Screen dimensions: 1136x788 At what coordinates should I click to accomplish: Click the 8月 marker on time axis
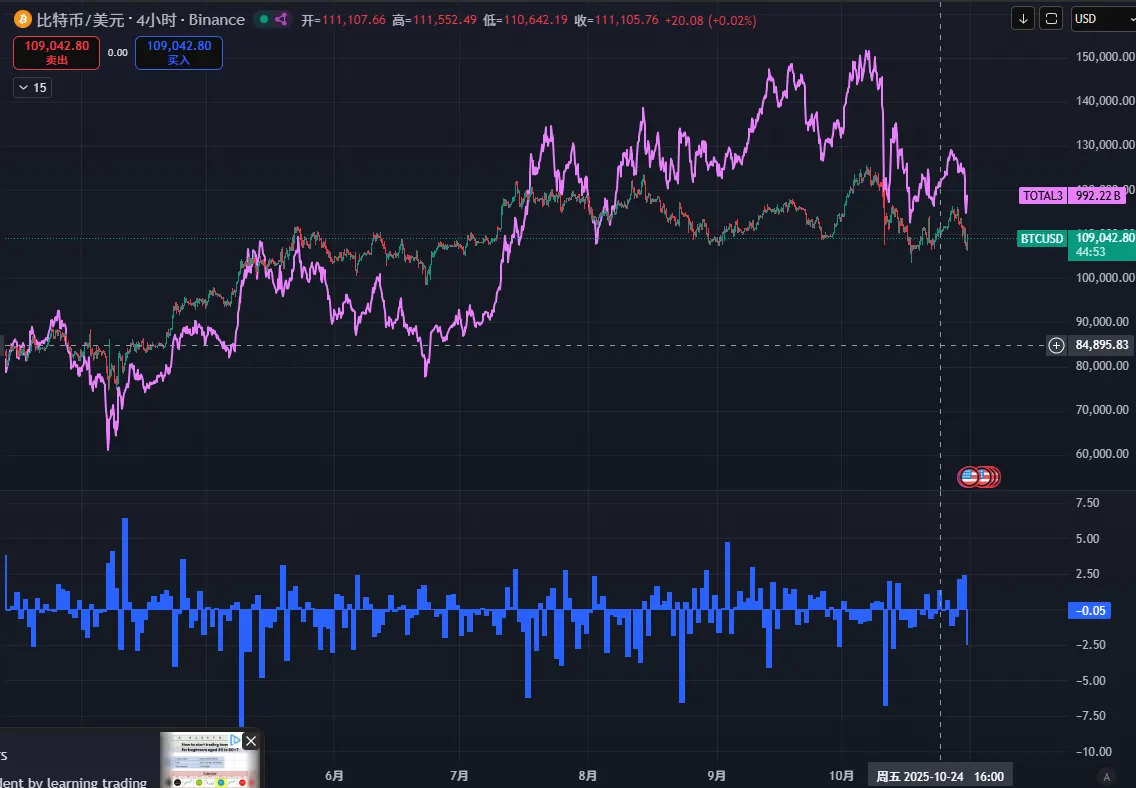tap(588, 776)
